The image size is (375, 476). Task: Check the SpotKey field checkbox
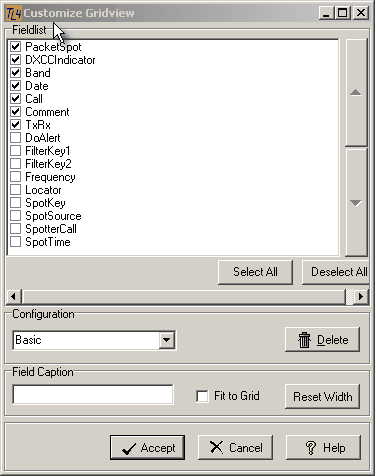pyautogui.click(x=15, y=203)
